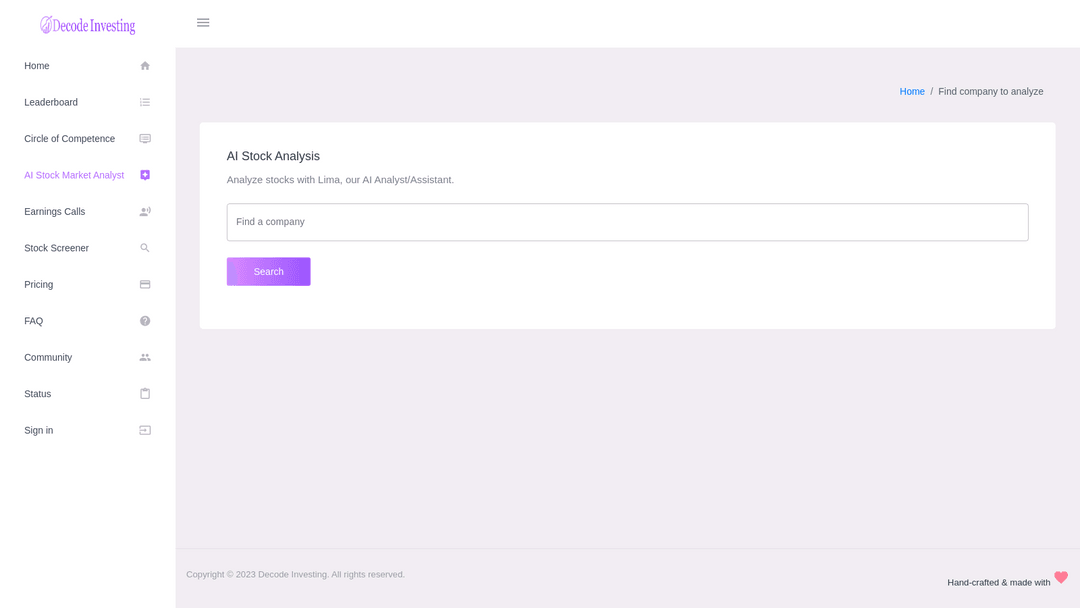The image size is (1080, 608).
Task: Go to Stock Screener page
Action: pos(57,248)
